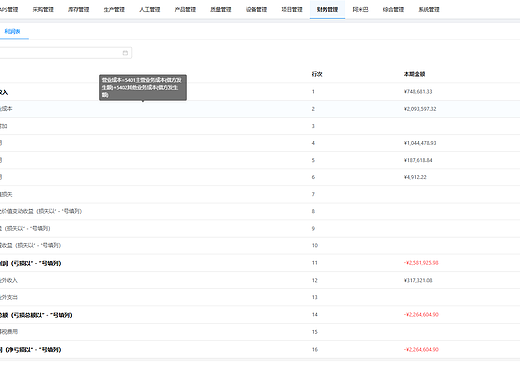Click row number 7 in the 行次 column

pos(313,194)
